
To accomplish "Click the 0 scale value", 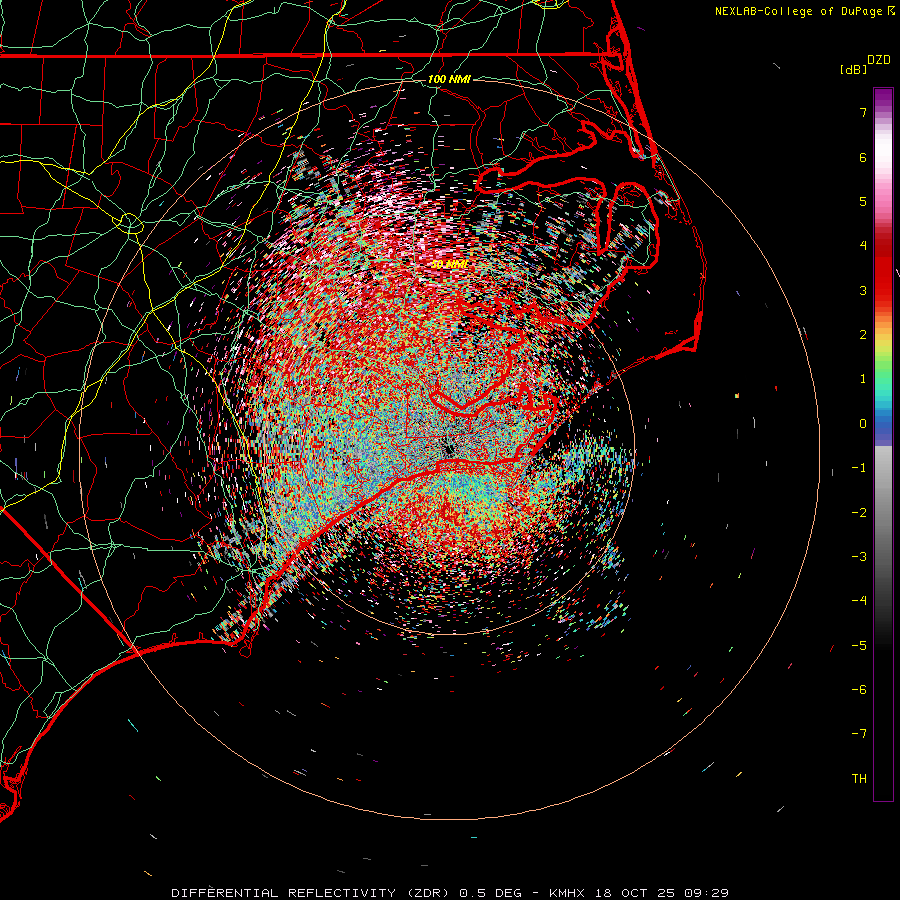I will click(x=863, y=424).
